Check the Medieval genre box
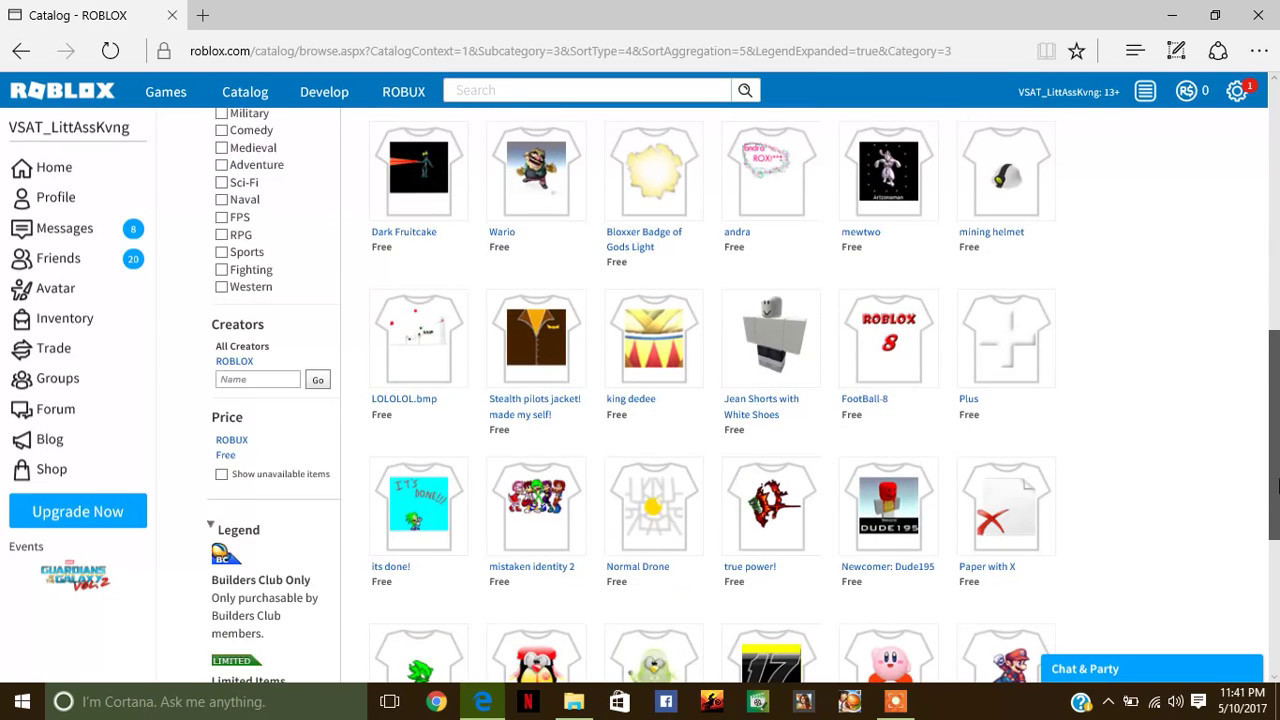 [x=222, y=148]
